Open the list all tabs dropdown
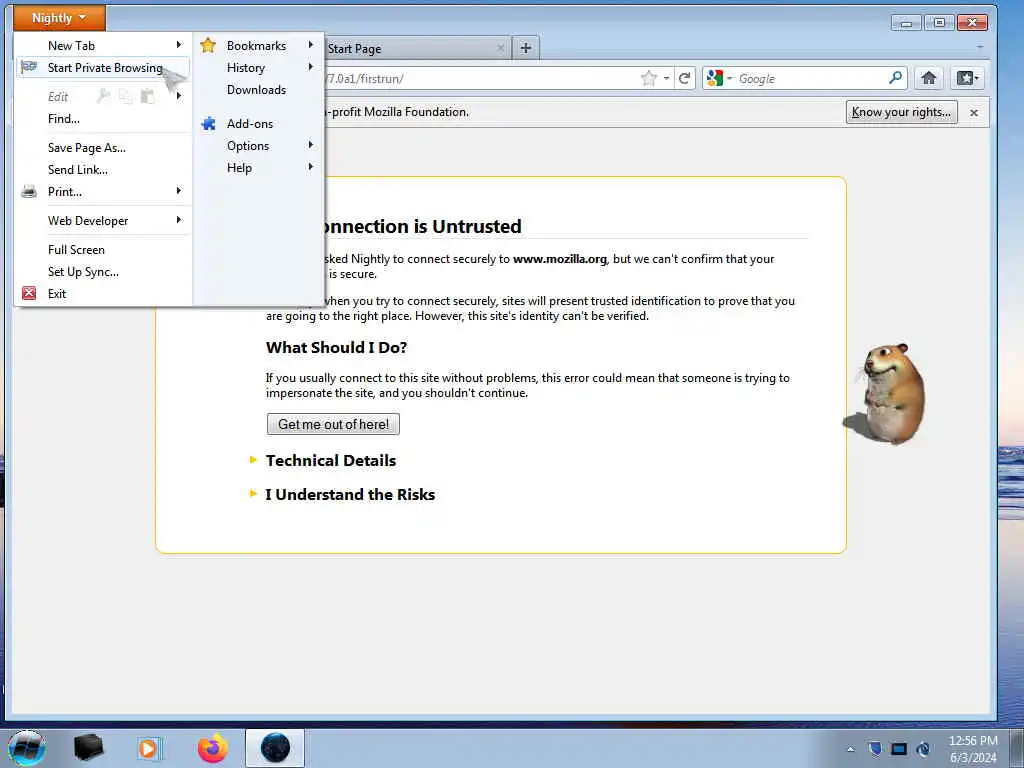Image resolution: width=1024 pixels, height=768 pixels. point(980,48)
